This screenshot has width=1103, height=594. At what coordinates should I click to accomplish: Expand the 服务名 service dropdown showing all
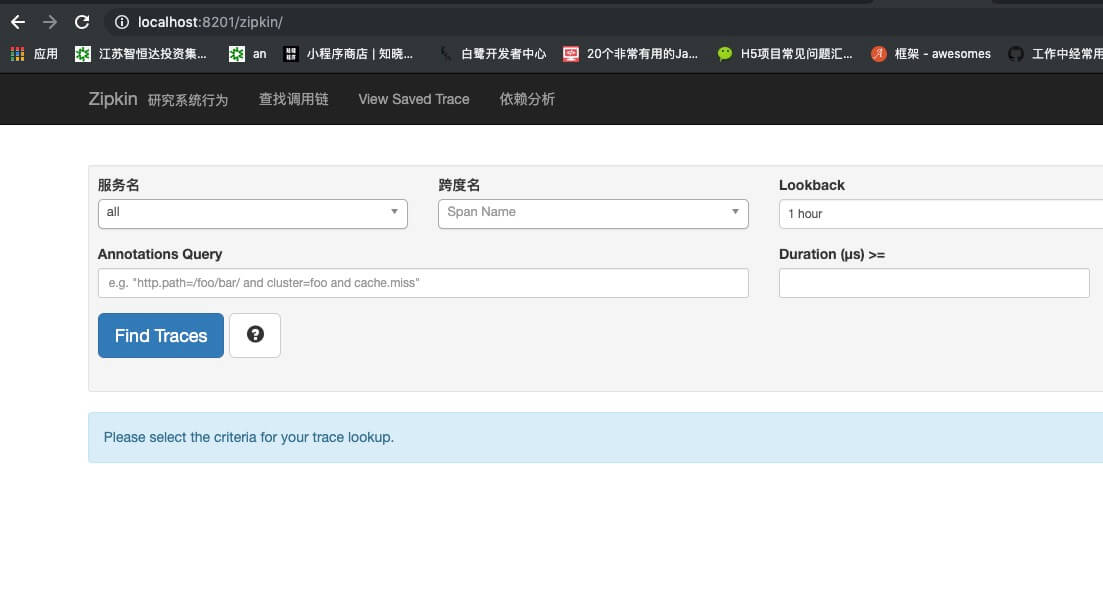point(253,213)
